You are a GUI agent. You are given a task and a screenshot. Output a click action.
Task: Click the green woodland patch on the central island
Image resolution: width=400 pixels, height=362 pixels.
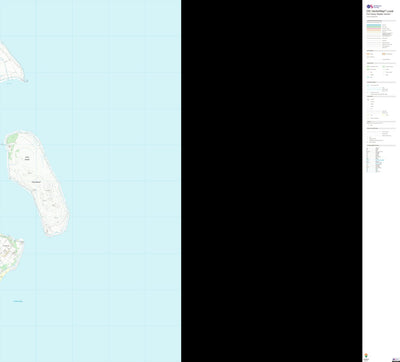point(12,138)
